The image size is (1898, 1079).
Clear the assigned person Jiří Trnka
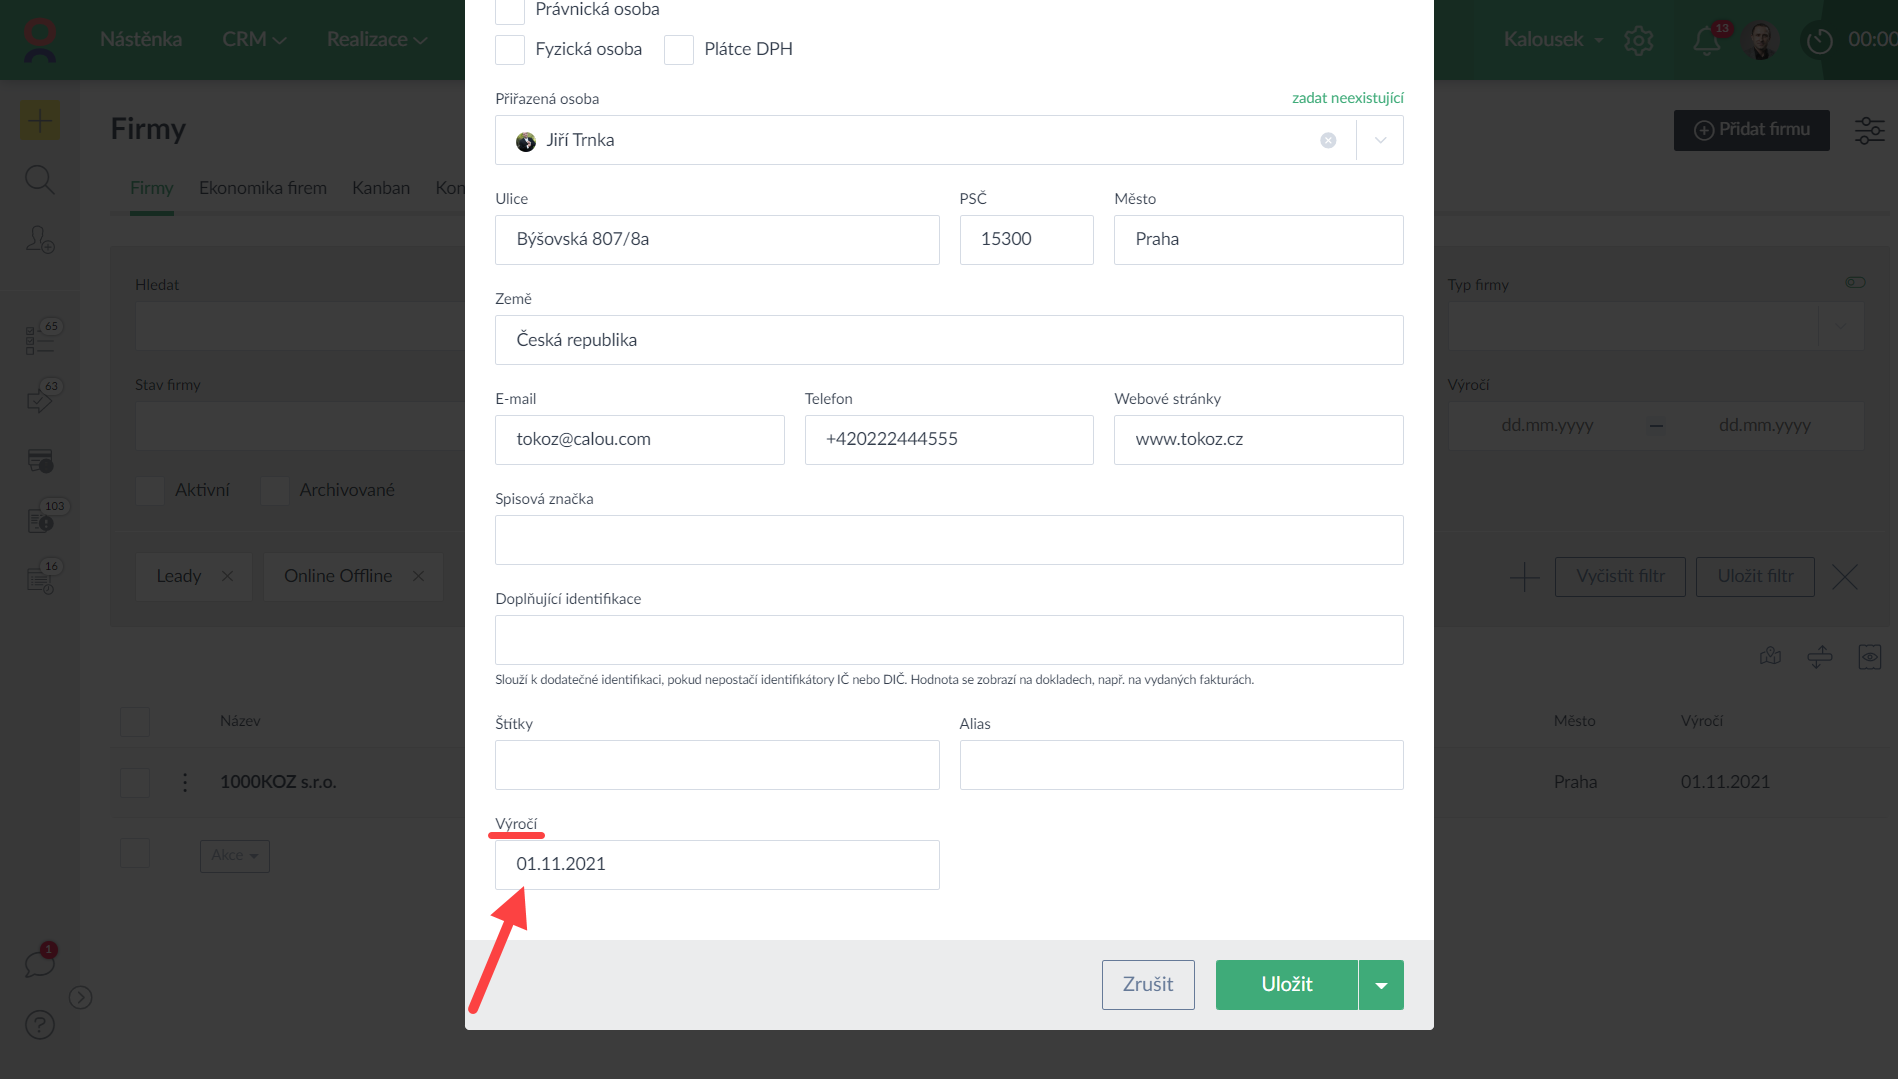pyautogui.click(x=1328, y=141)
